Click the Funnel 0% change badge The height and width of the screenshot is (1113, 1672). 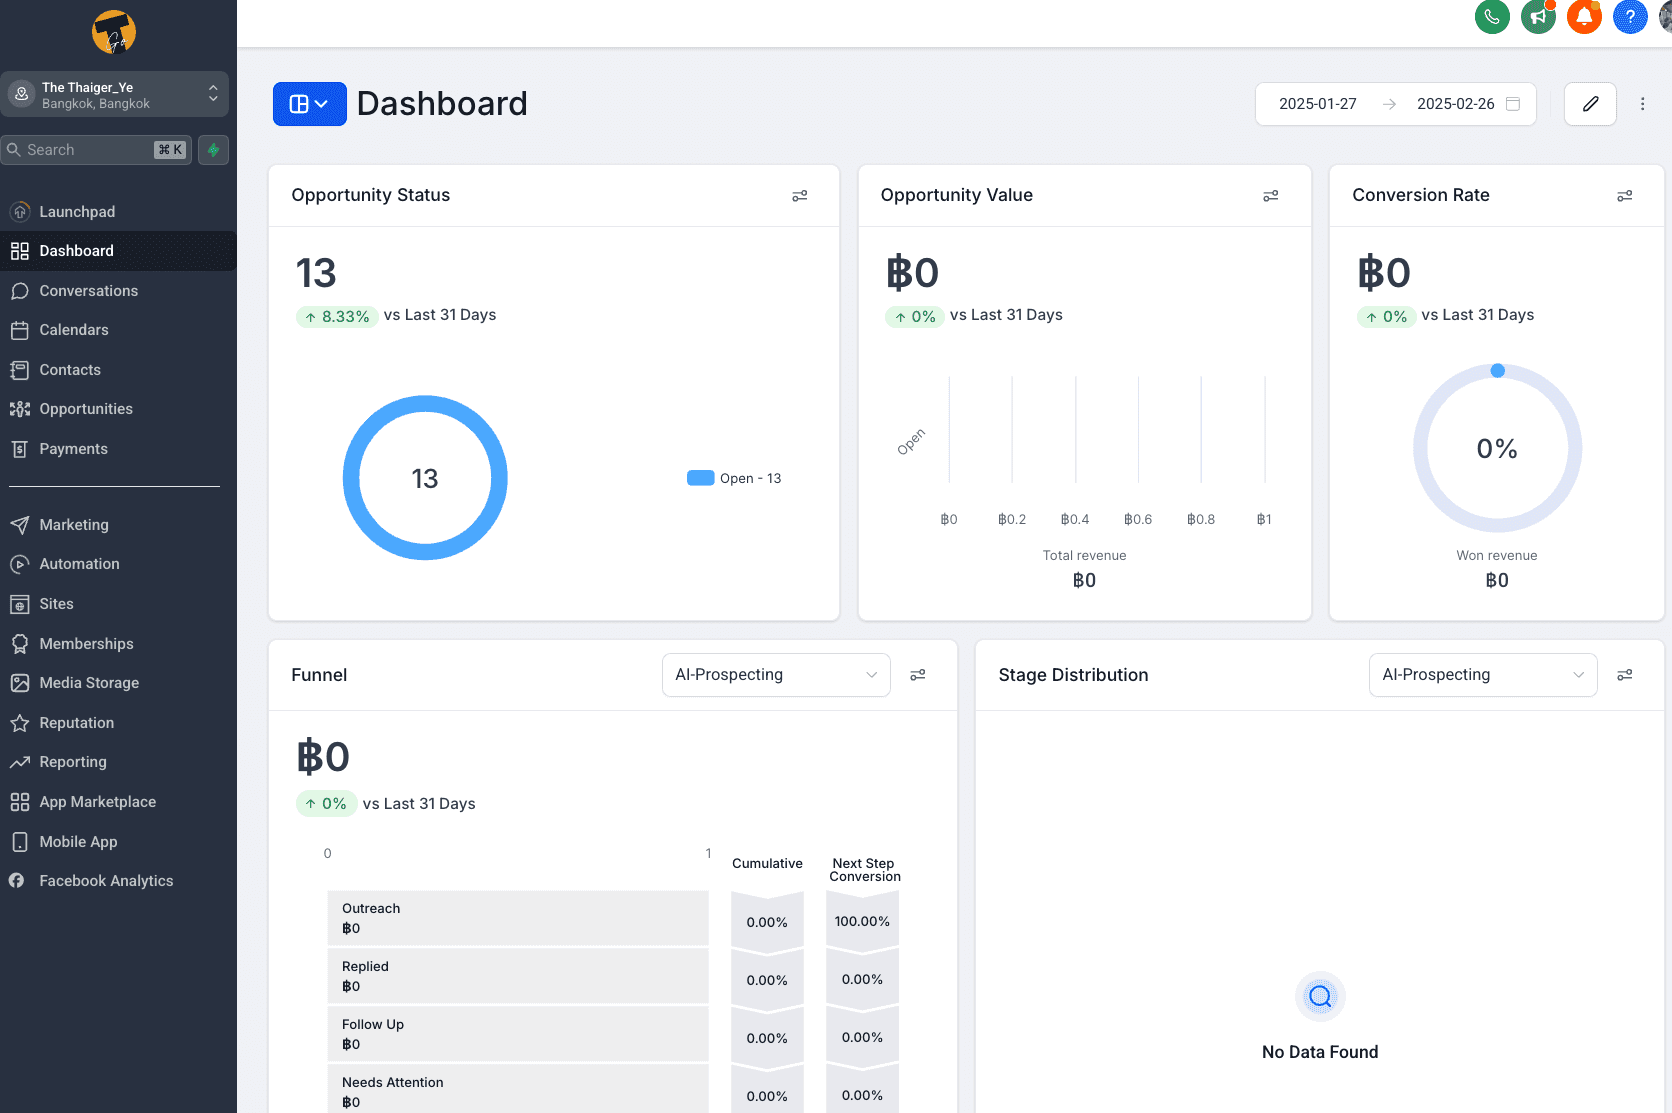(x=326, y=804)
